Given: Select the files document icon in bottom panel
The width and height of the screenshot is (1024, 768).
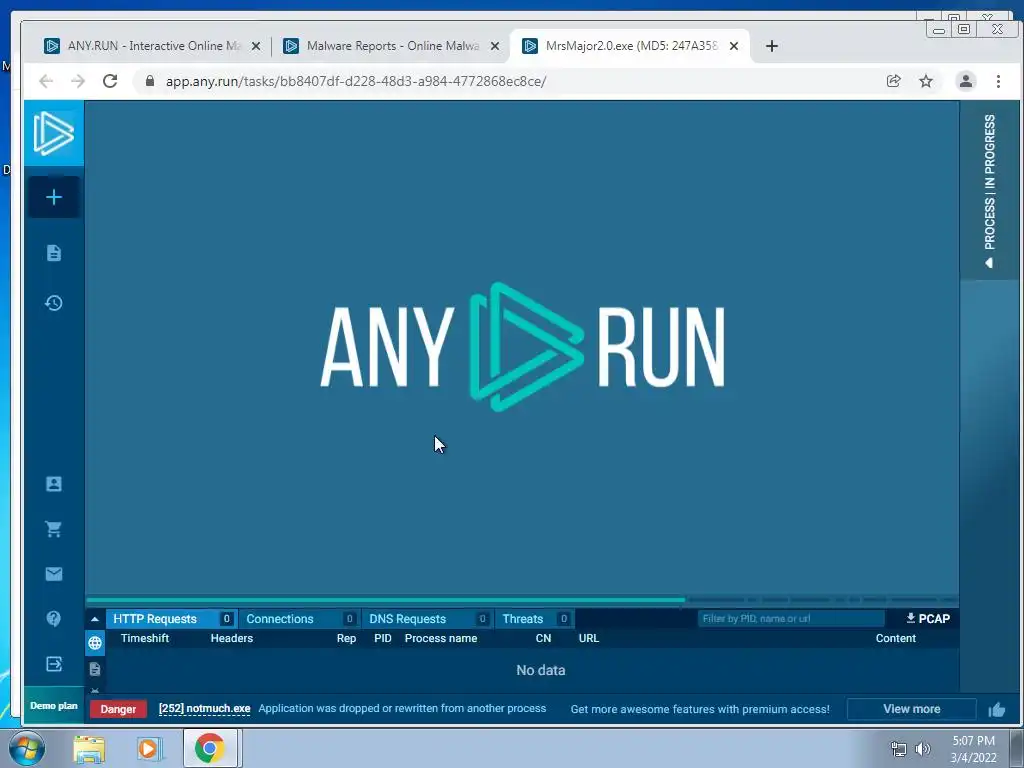Looking at the screenshot, I should click(95, 669).
